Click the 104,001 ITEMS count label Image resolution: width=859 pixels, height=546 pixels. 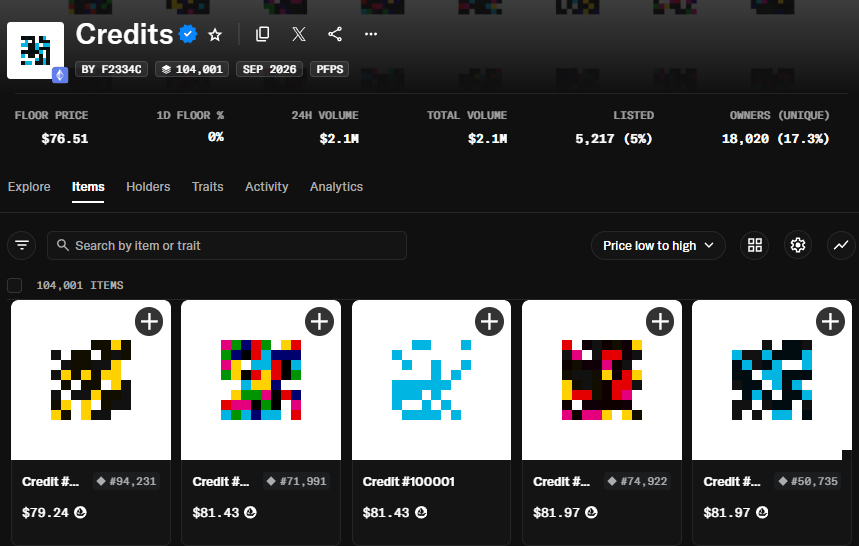tap(80, 285)
